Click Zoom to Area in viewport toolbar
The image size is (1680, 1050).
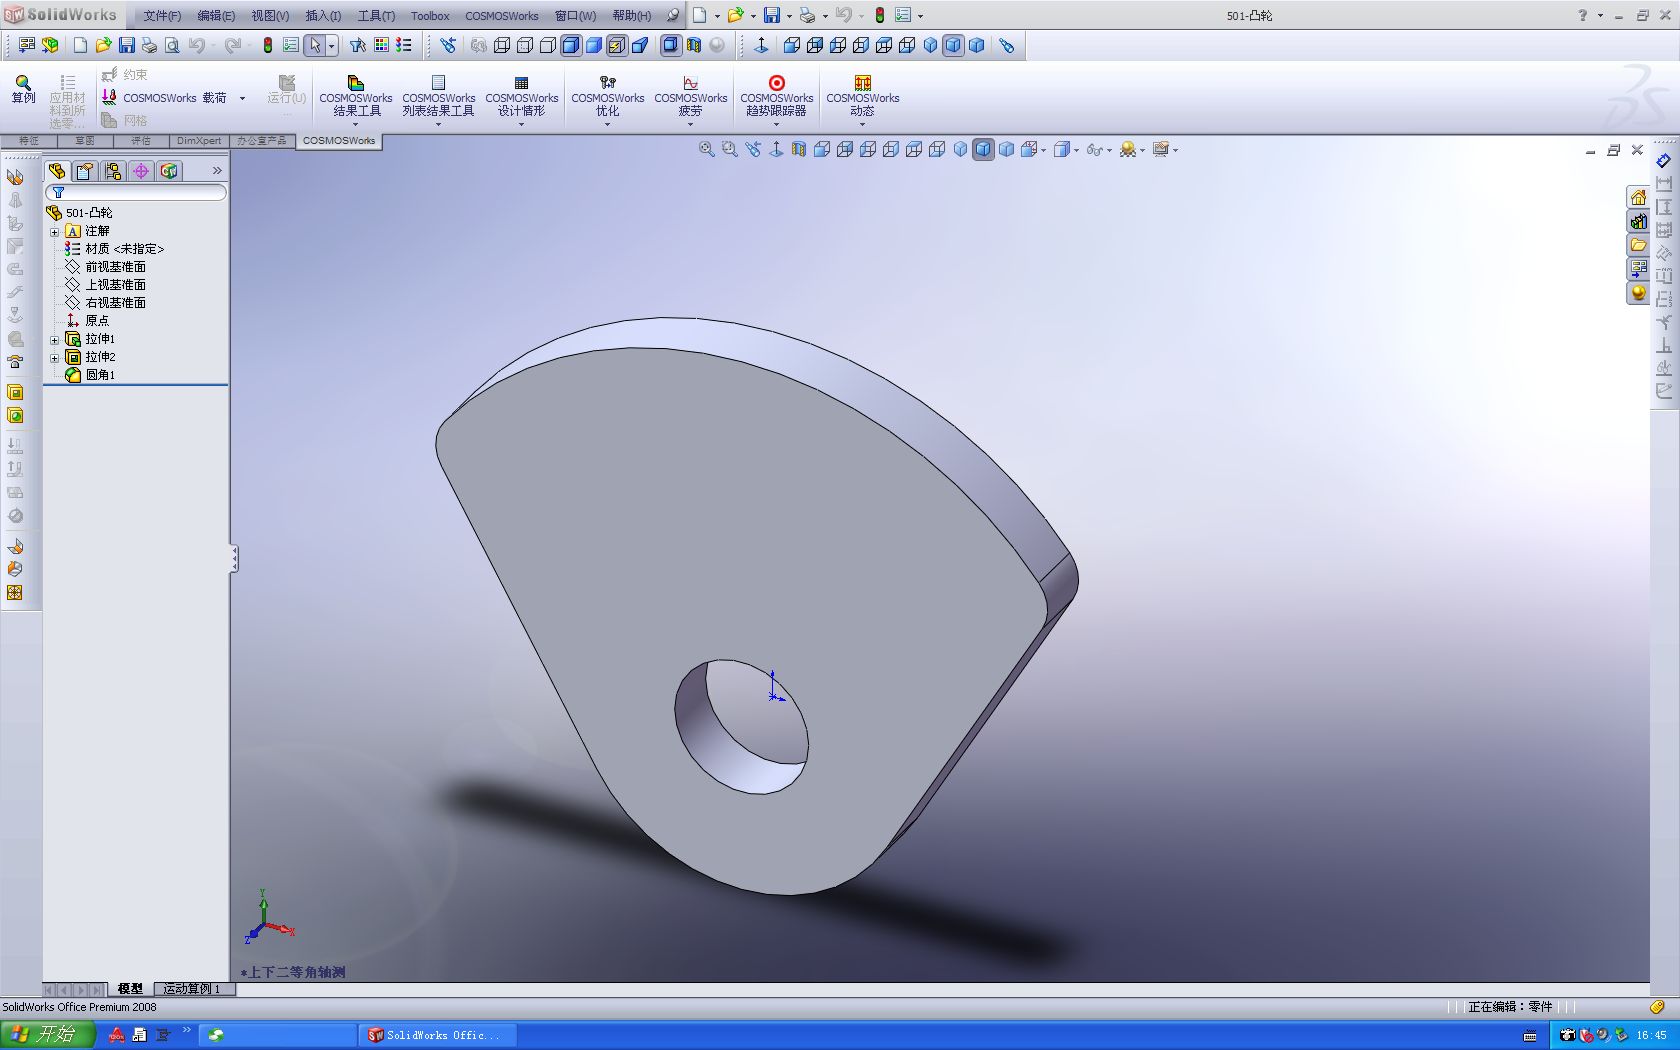point(730,150)
